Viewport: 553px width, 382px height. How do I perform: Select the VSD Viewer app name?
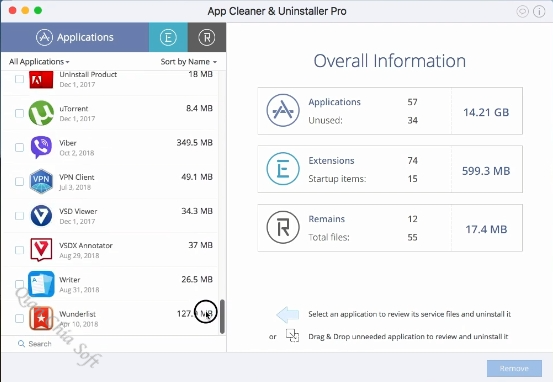[78, 211]
